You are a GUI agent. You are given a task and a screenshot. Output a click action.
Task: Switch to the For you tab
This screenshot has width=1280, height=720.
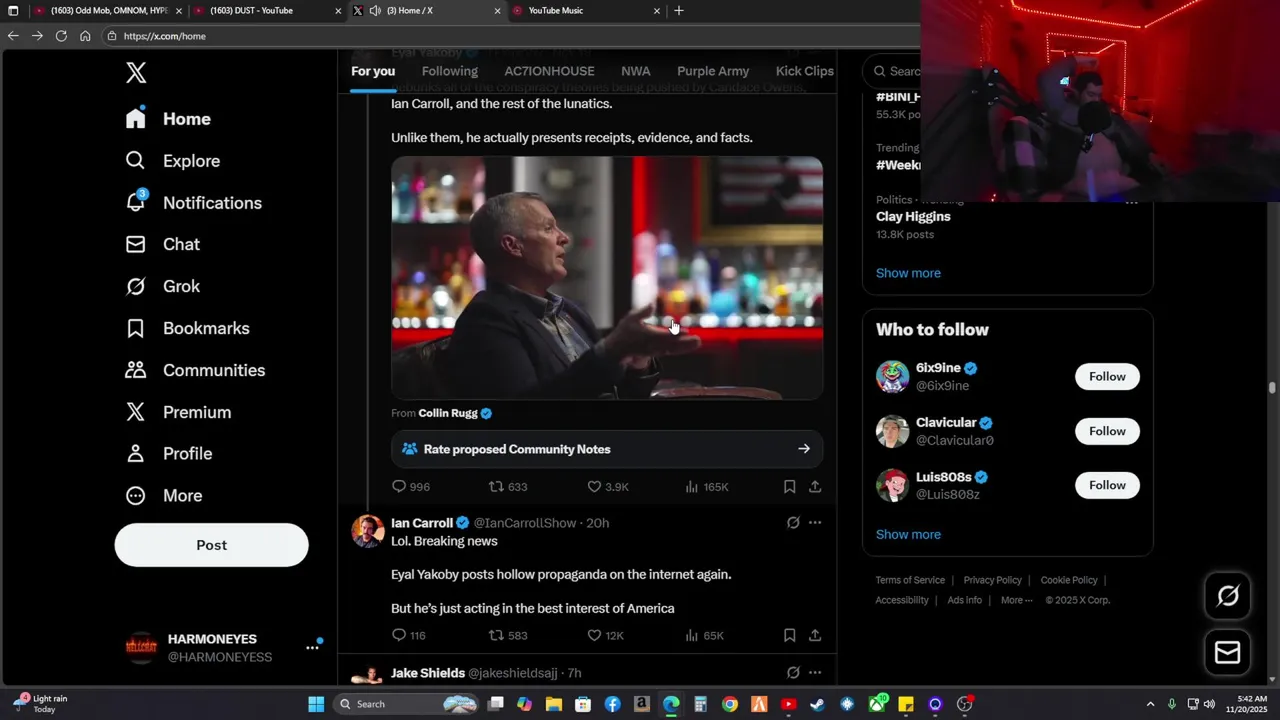373,71
